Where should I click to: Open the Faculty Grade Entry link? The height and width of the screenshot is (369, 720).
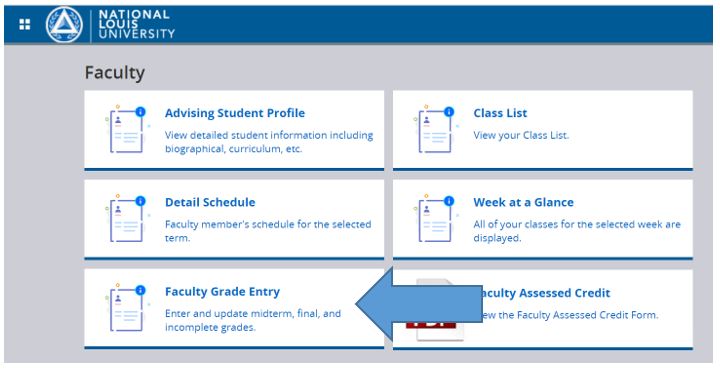222,291
